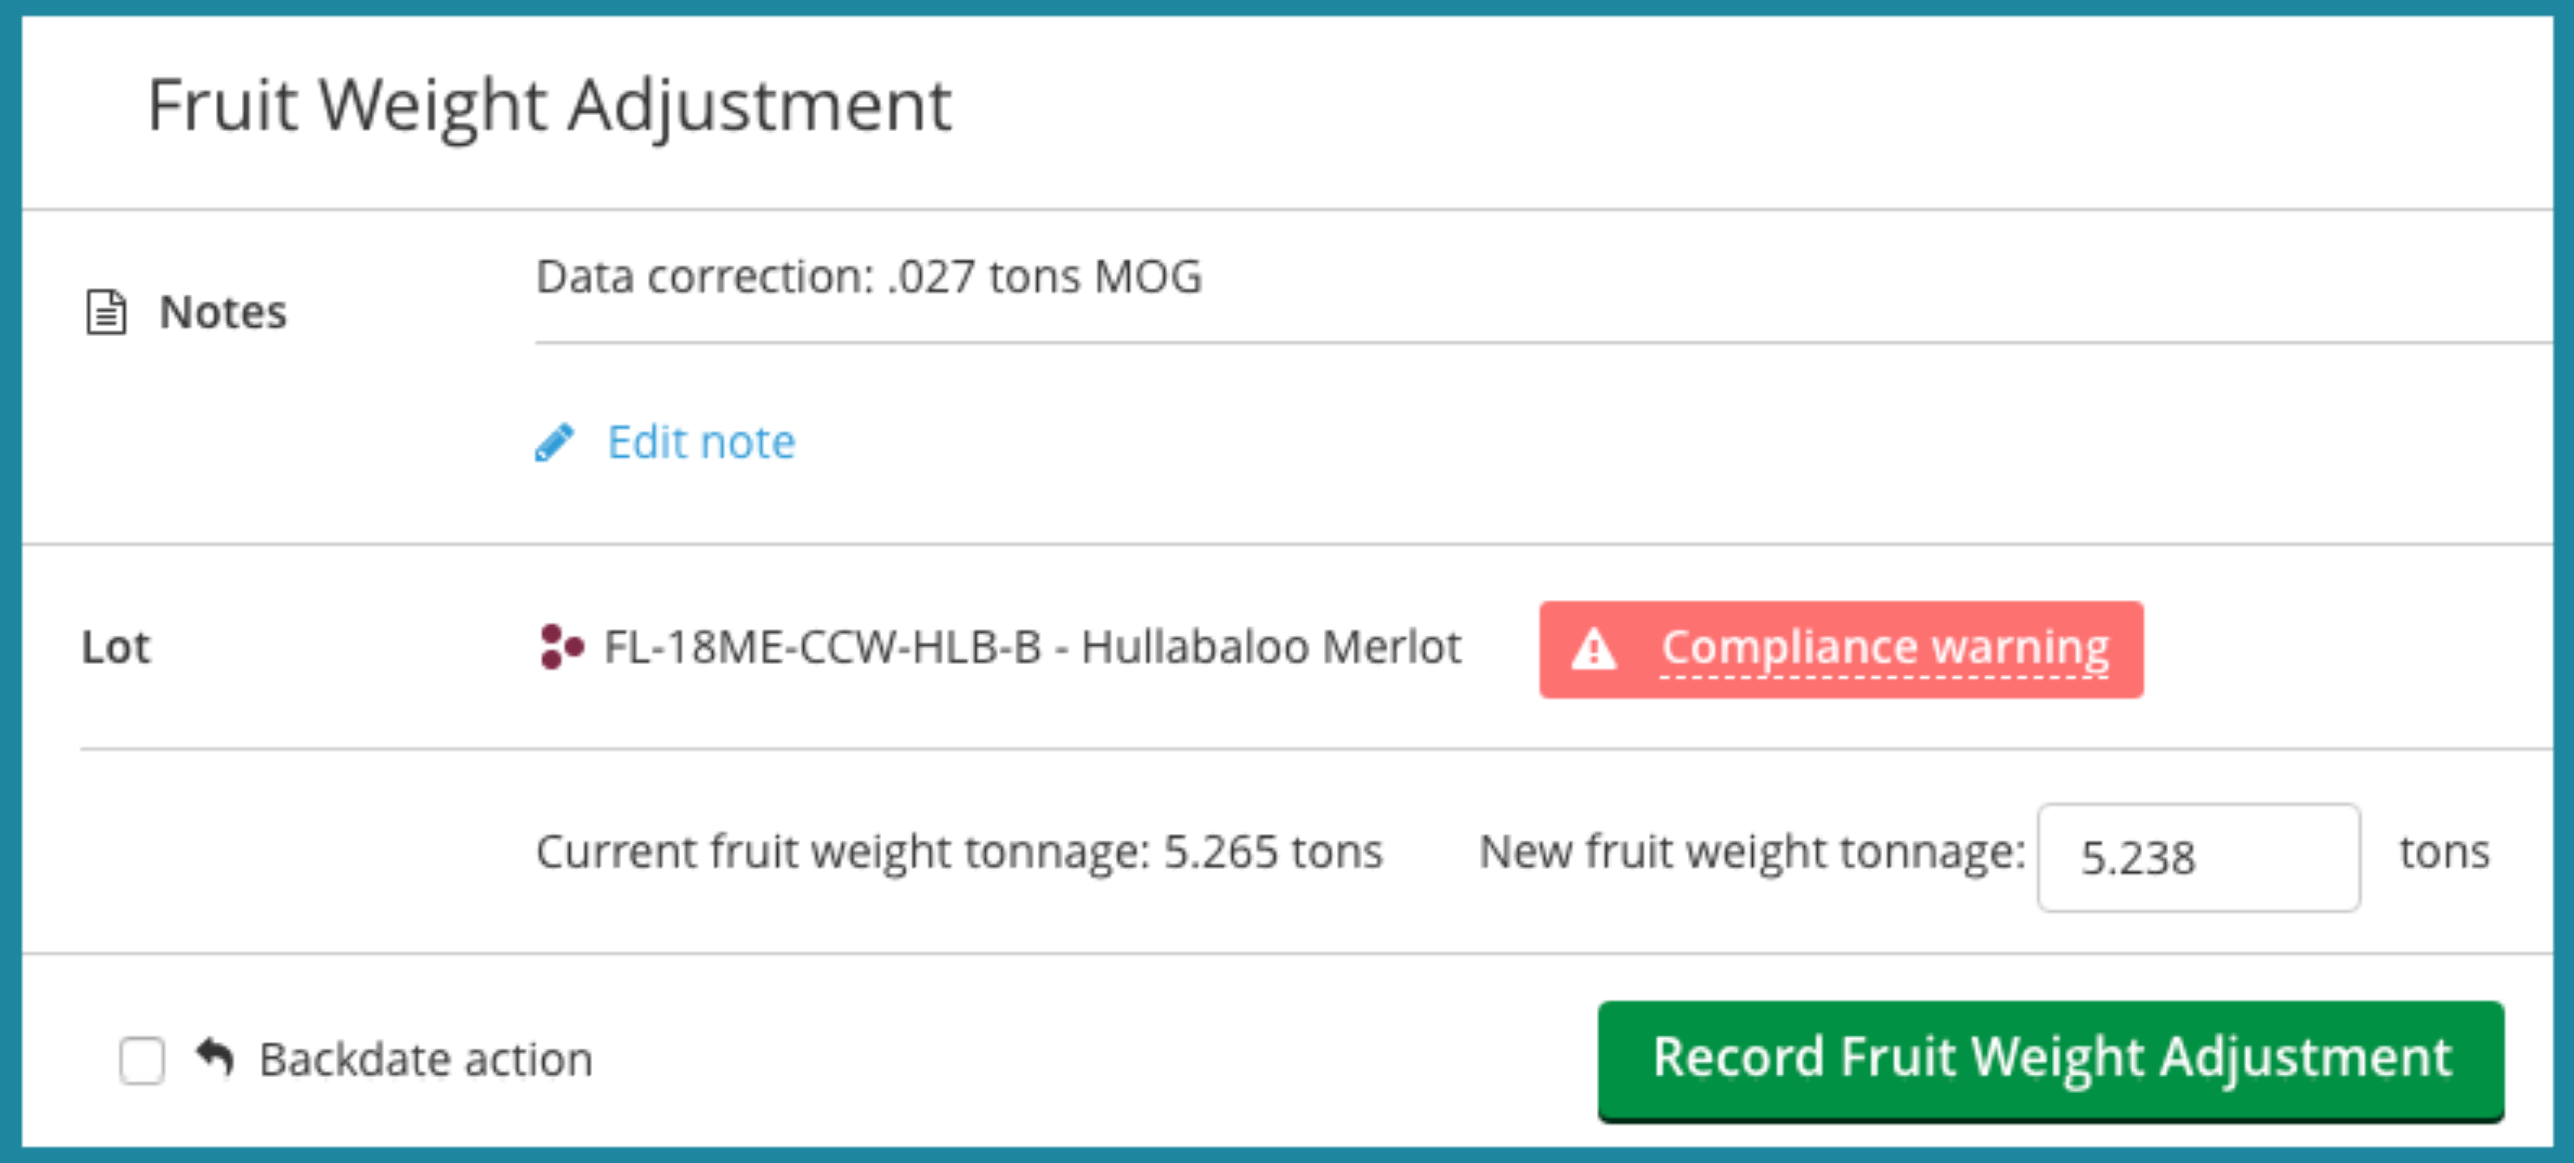Click the pencil icon beside Edit note

[554, 442]
